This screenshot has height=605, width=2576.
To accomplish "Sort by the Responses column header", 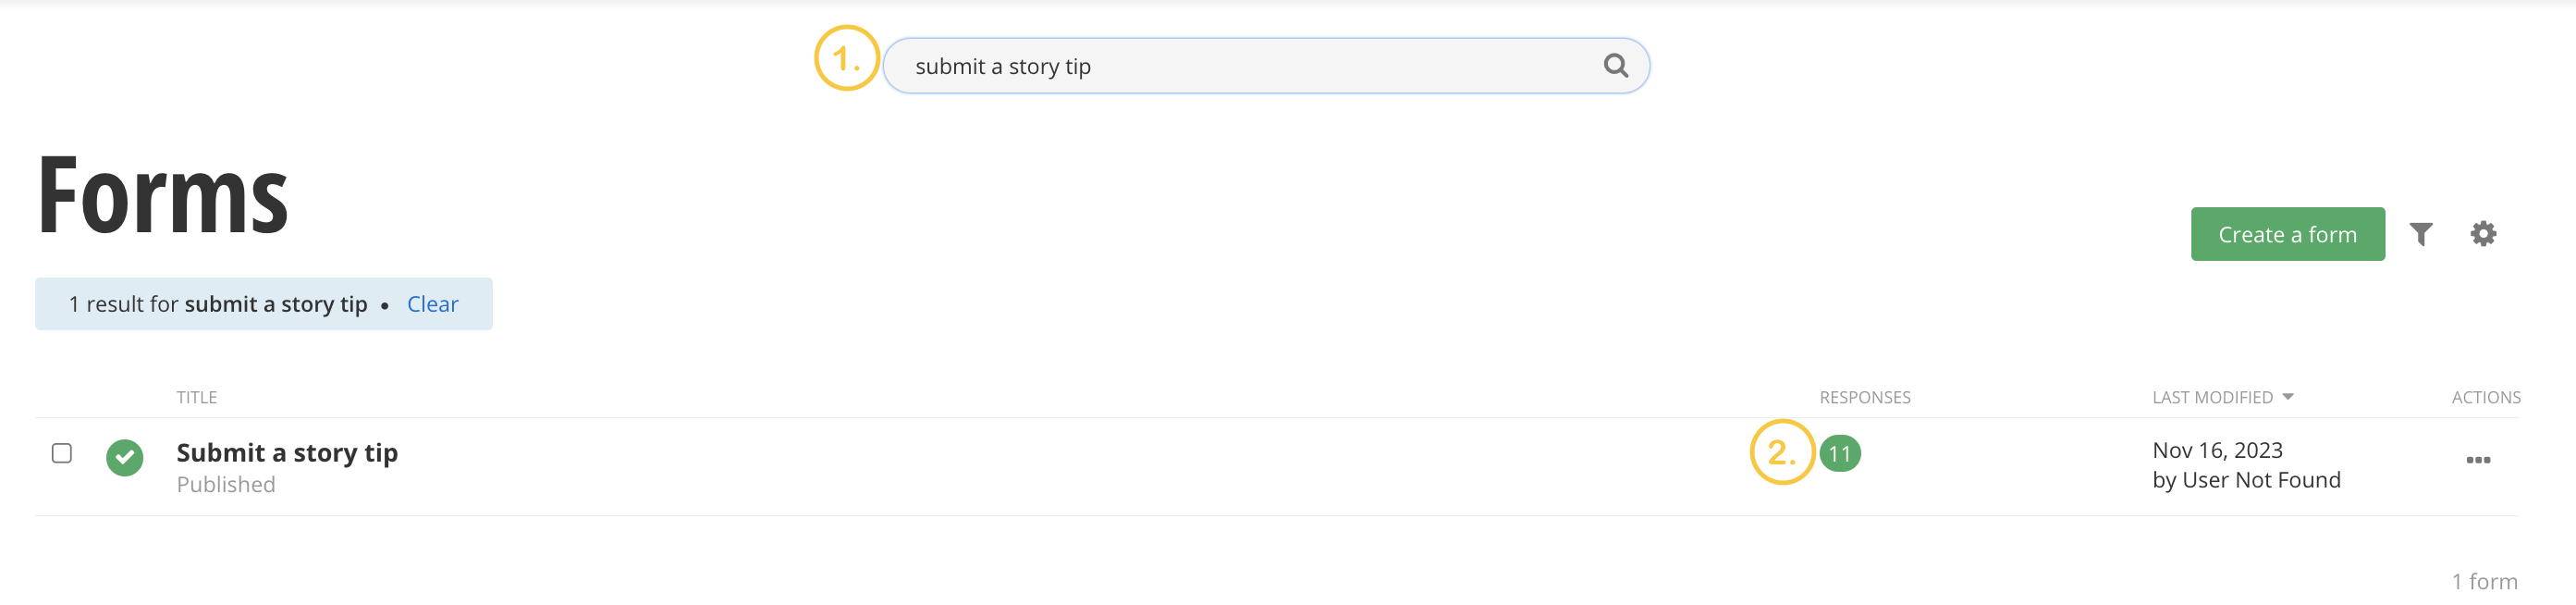I will pyautogui.click(x=1864, y=398).
